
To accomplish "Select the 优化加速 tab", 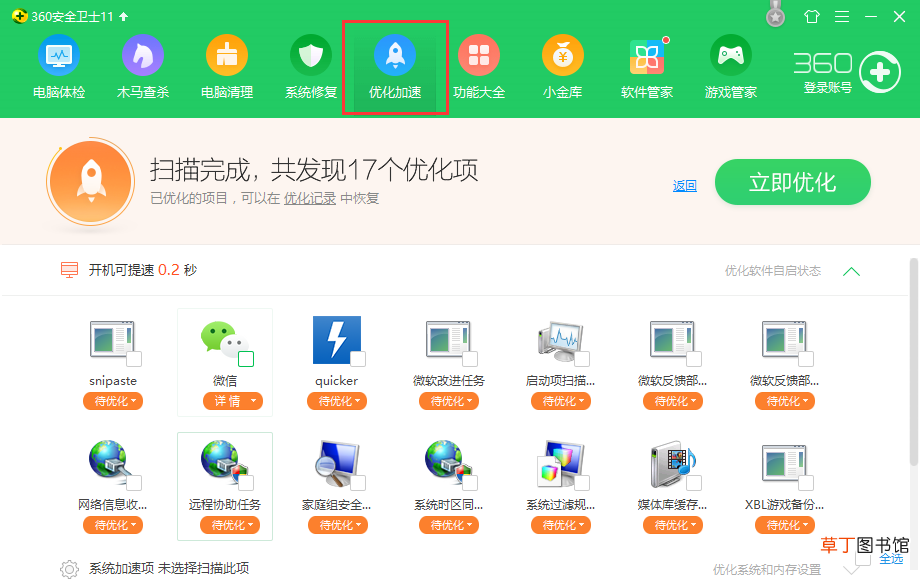I will [x=395, y=67].
